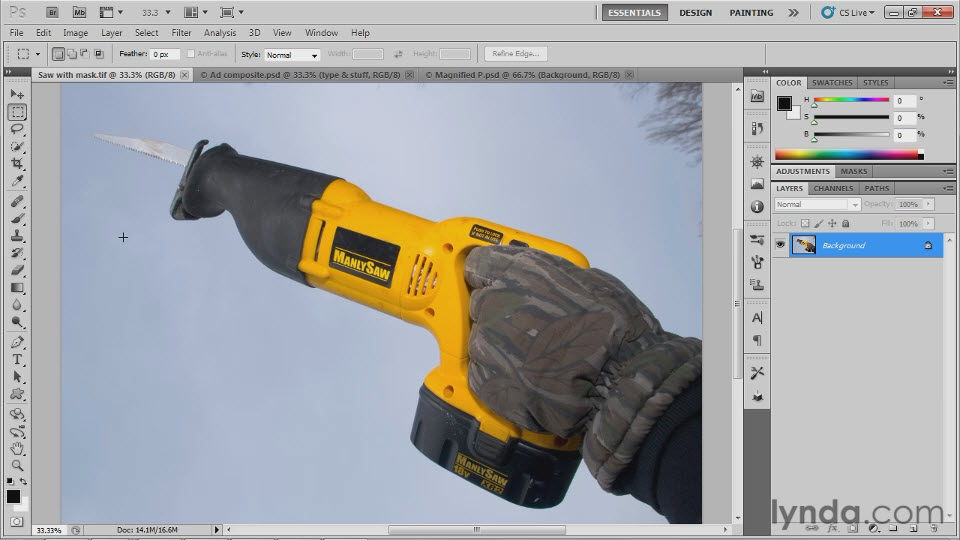Close the Saw with mask.tif tab
This screenshot has width=960, height=540.
pos(184,75)
